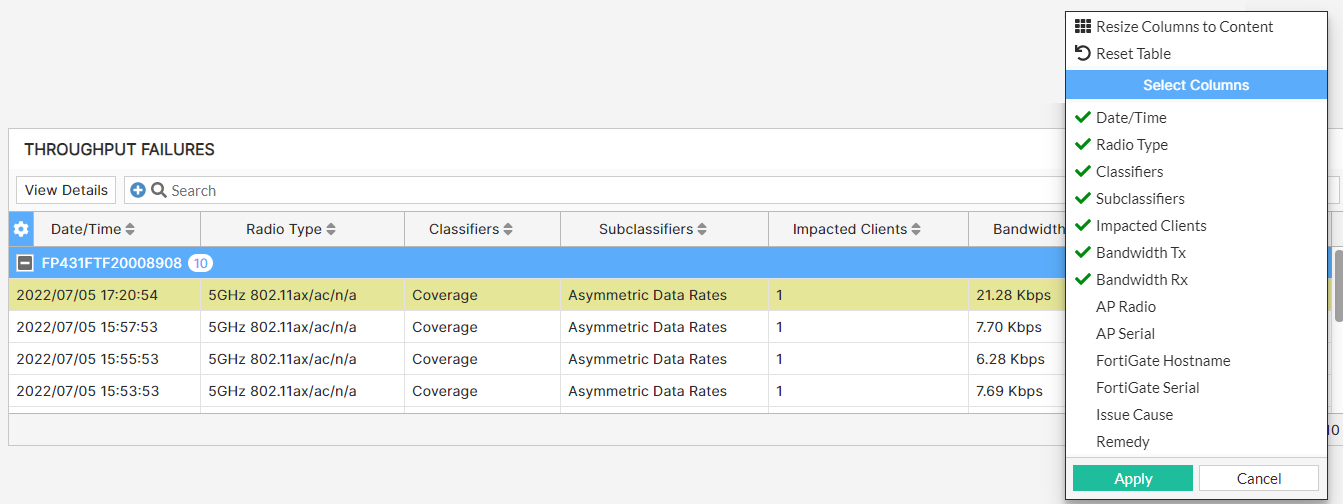Click the add search filter plus icon

tap(138, 190)
